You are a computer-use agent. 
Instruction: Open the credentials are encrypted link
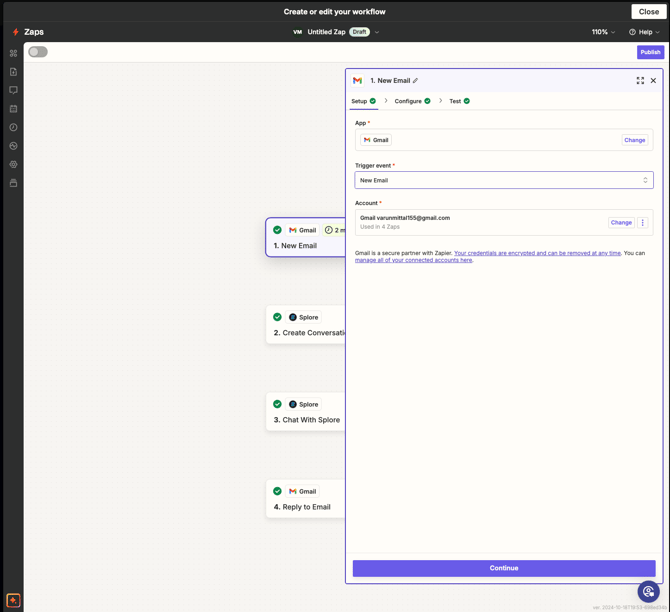pyautogui.click(x=537, y=253)
